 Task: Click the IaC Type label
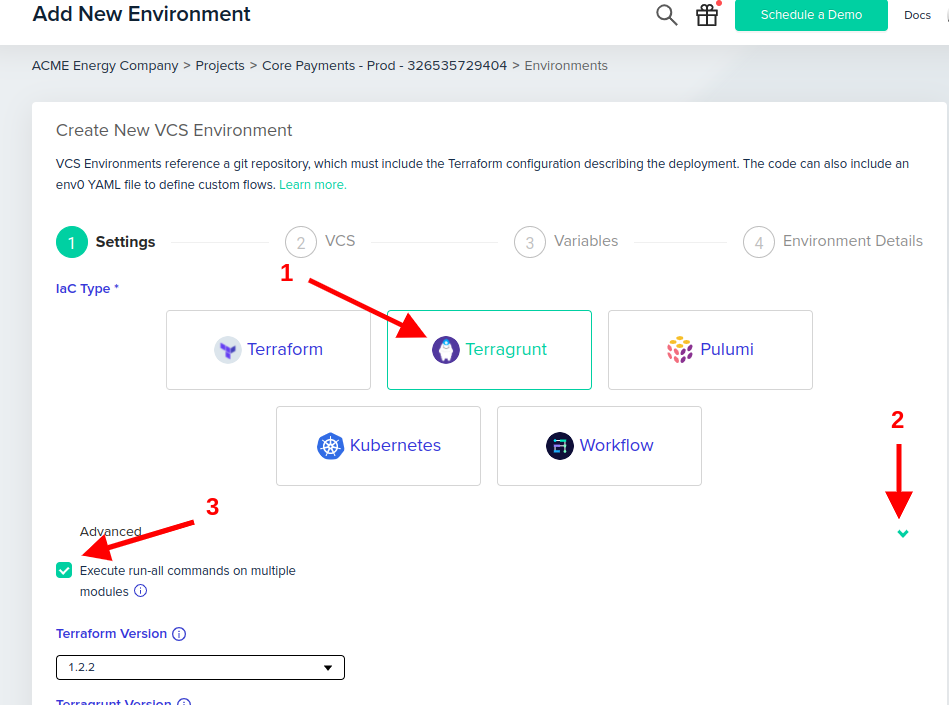click(x=87, y=289)
